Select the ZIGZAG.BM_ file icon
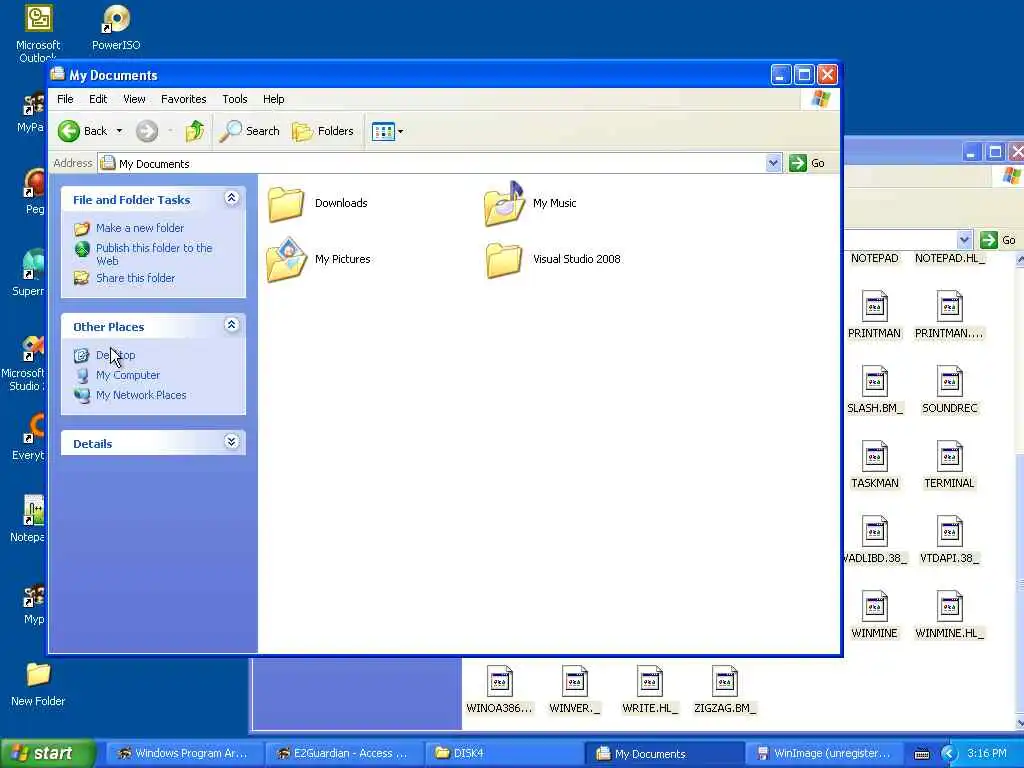 (725, 681)
